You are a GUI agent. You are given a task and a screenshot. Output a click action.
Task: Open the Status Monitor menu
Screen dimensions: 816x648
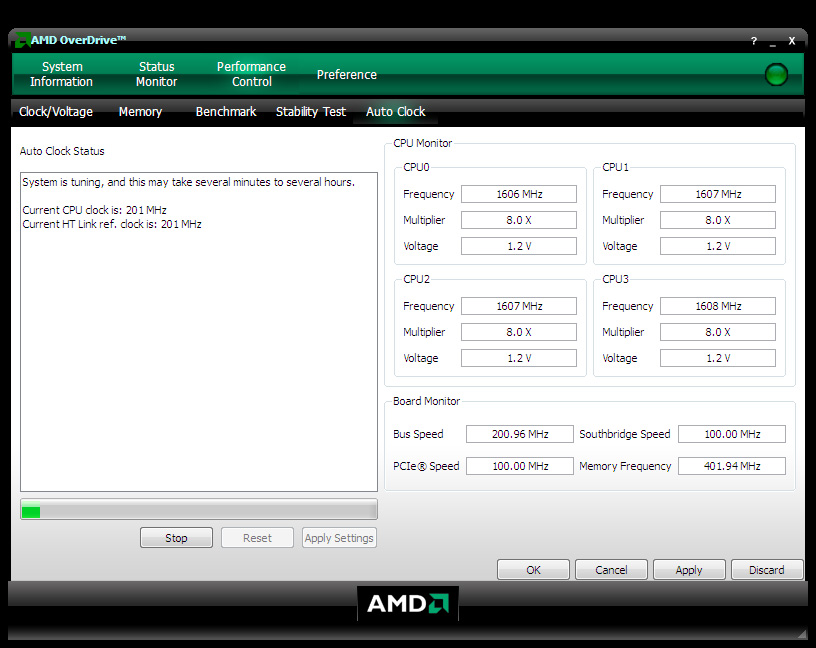pyautogui.click(x=157, y=74)
